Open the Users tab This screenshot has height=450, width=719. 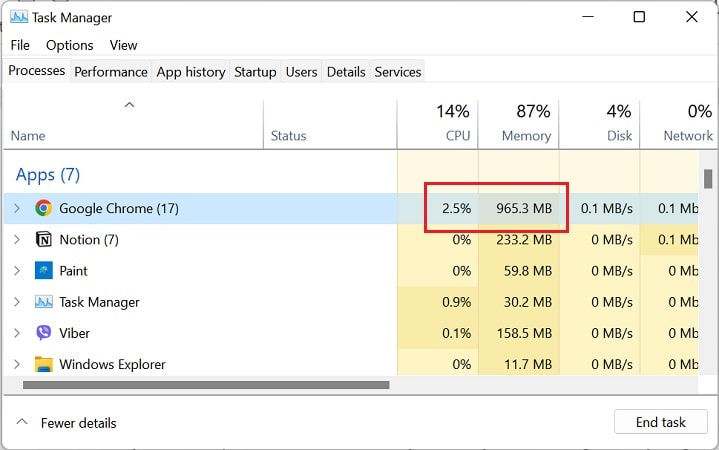[x=301, y=72]
